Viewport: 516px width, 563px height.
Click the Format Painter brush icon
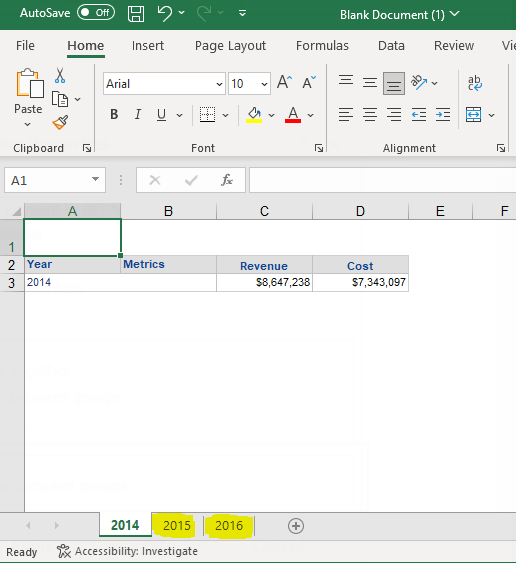click(x=60, y=122)
